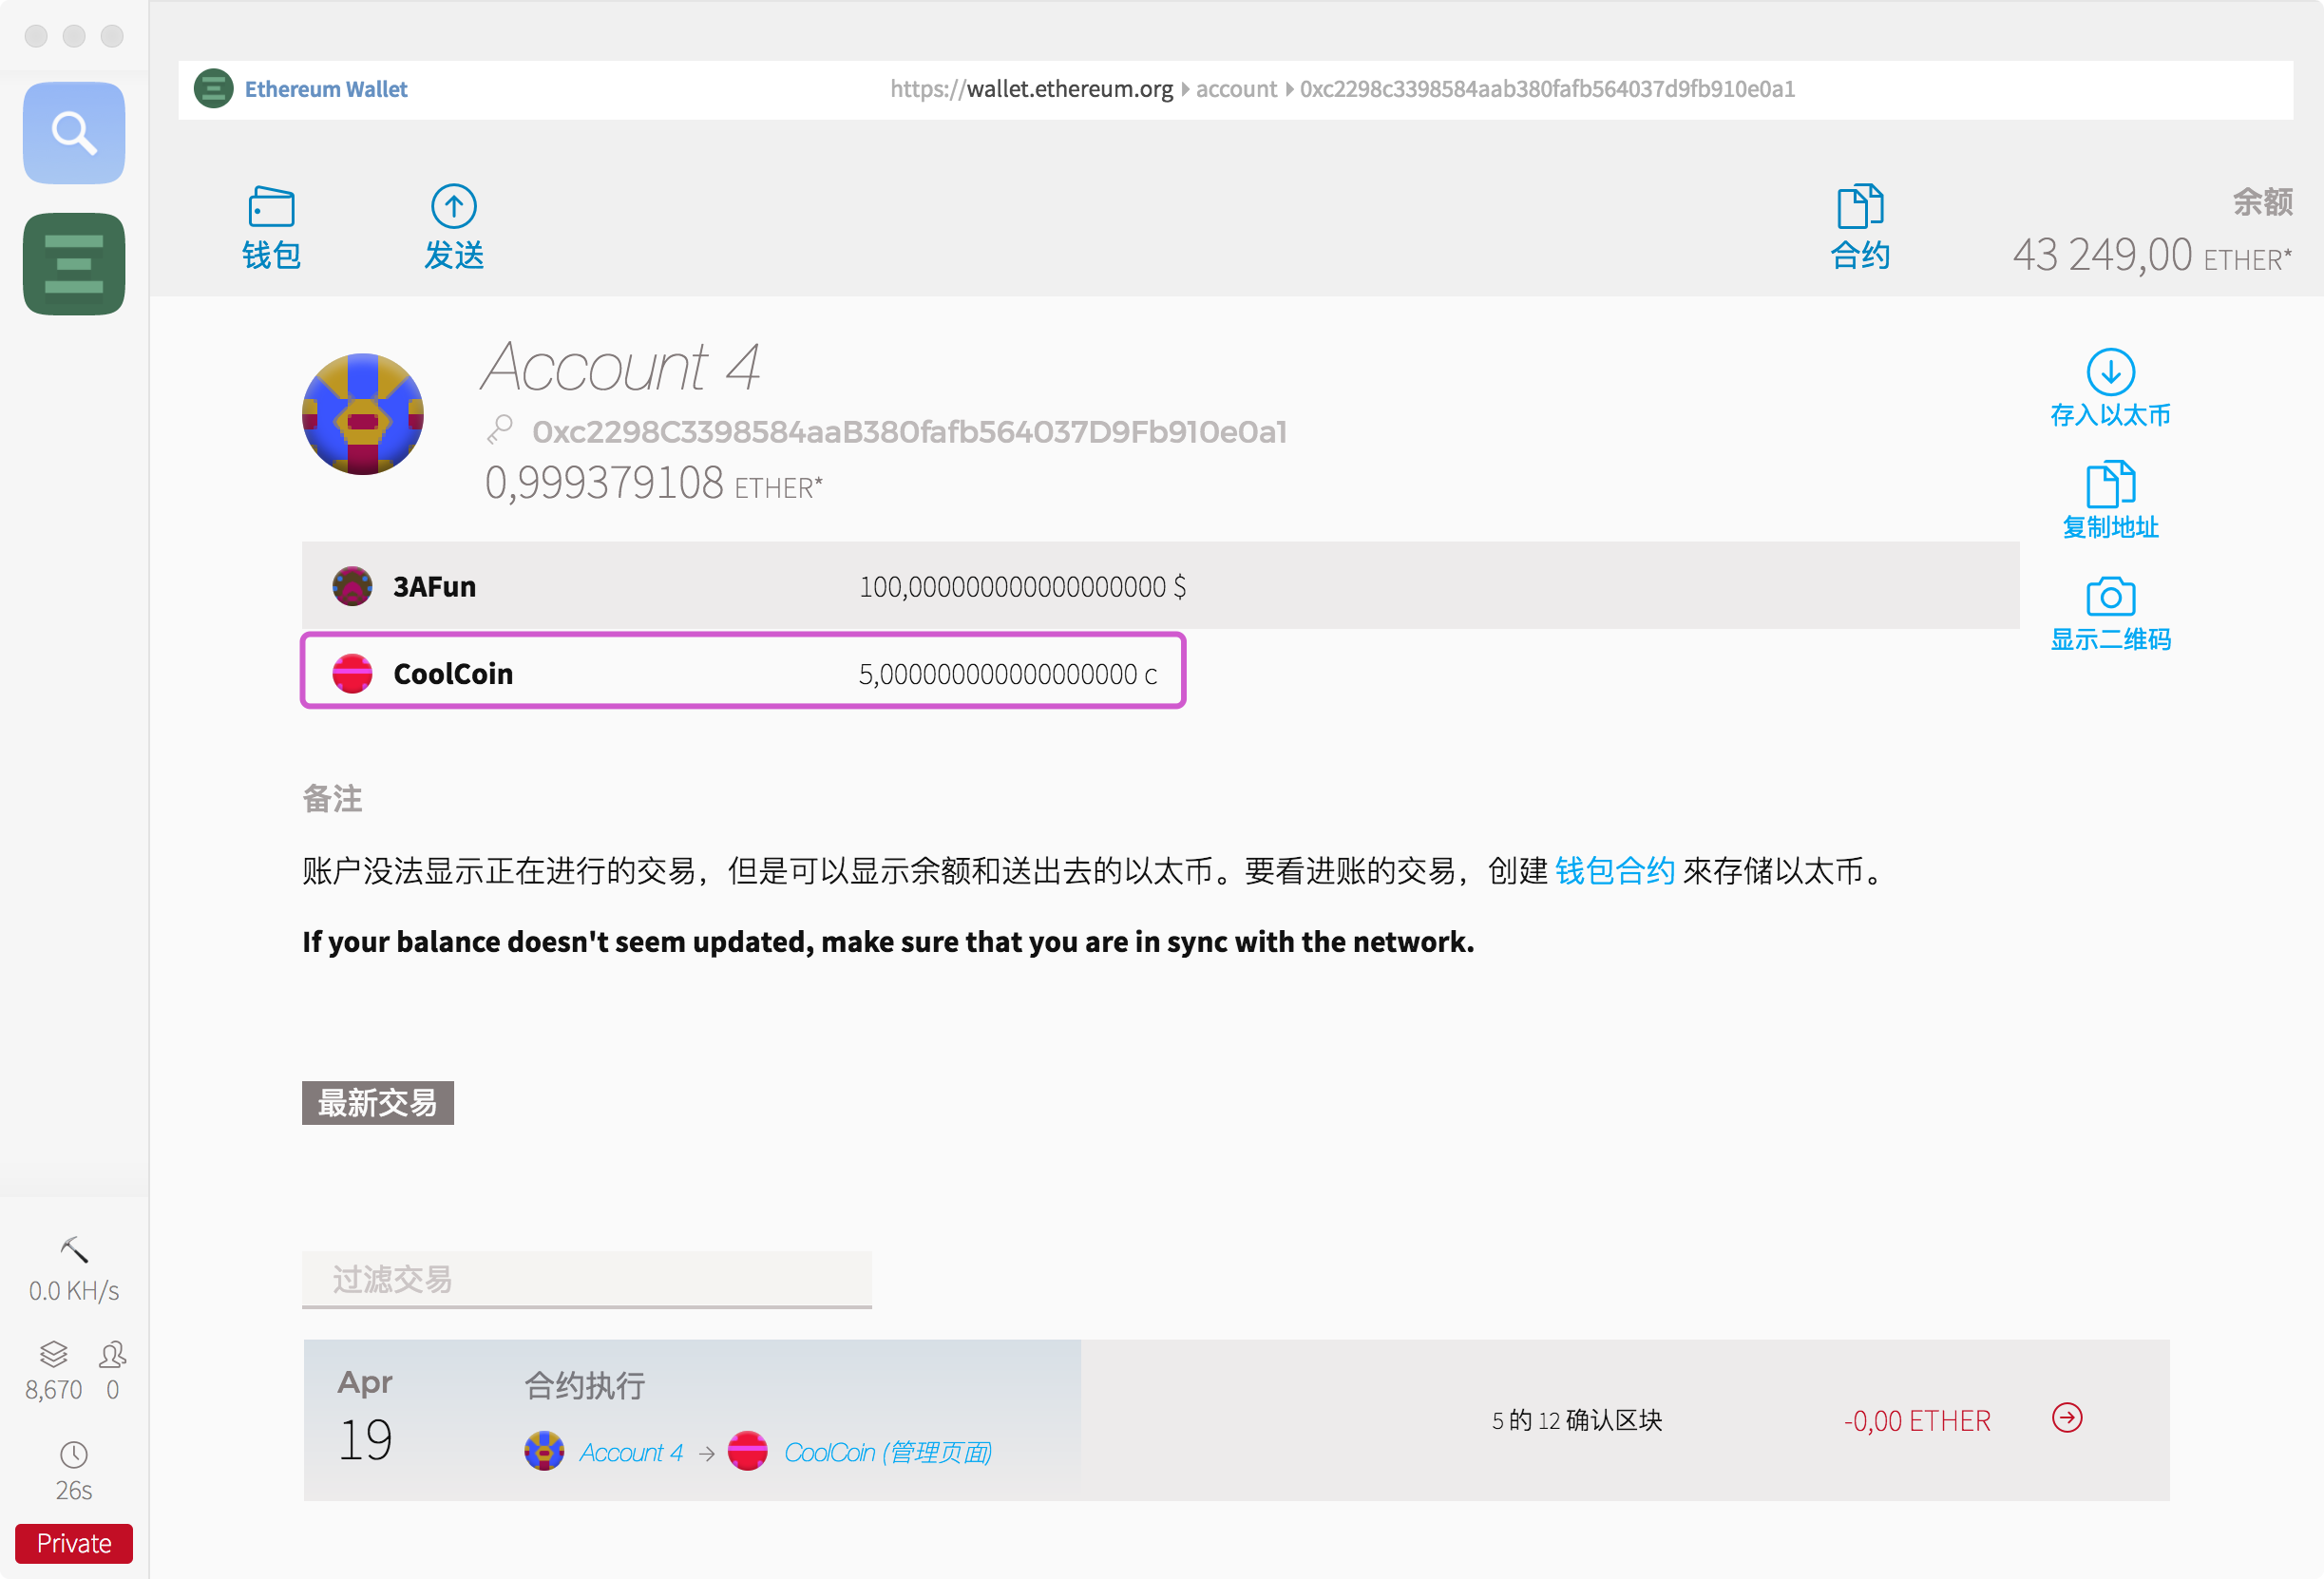Click the clock icon showing 26s
2324x1579 pixels.
(x=74, y=1454)
